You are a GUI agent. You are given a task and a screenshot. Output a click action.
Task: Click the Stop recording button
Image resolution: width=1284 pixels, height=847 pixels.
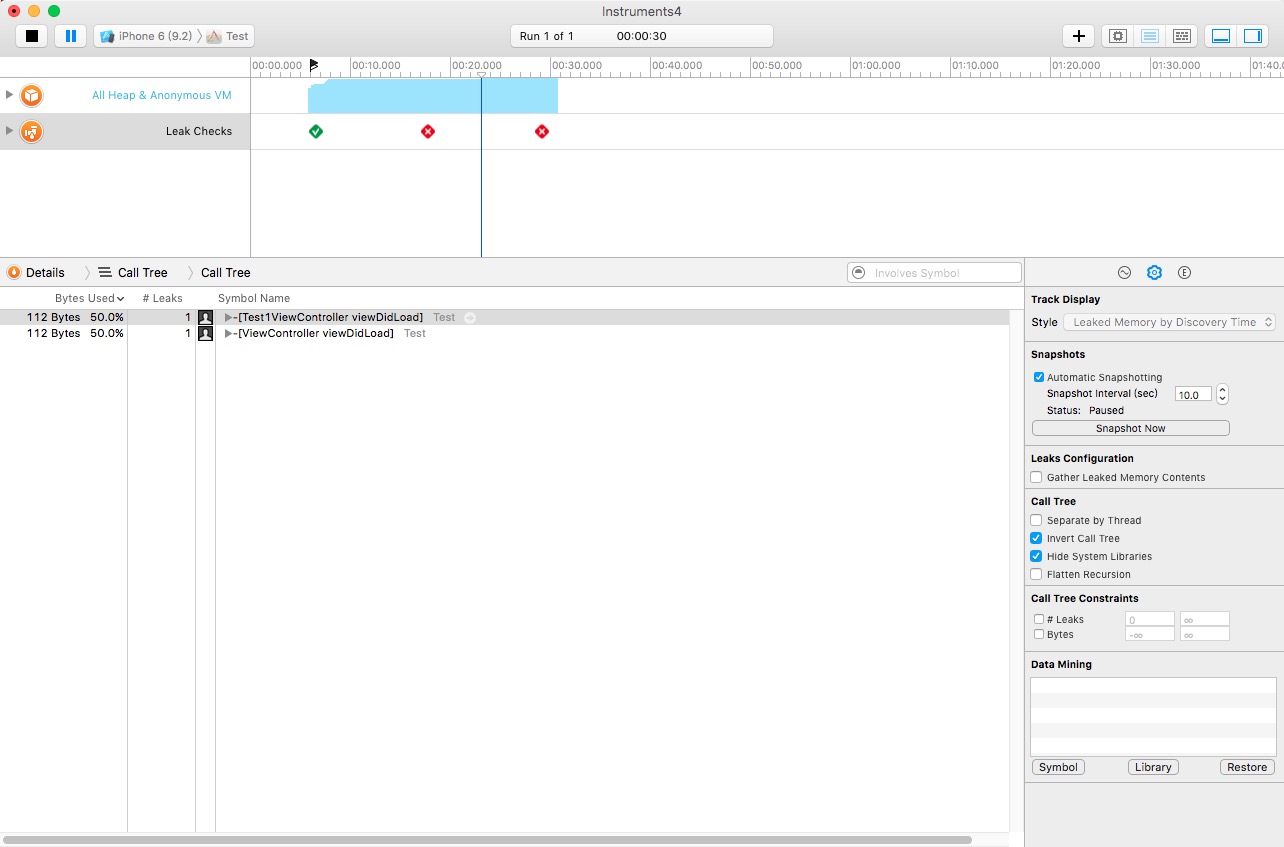[x=32, y=36]
